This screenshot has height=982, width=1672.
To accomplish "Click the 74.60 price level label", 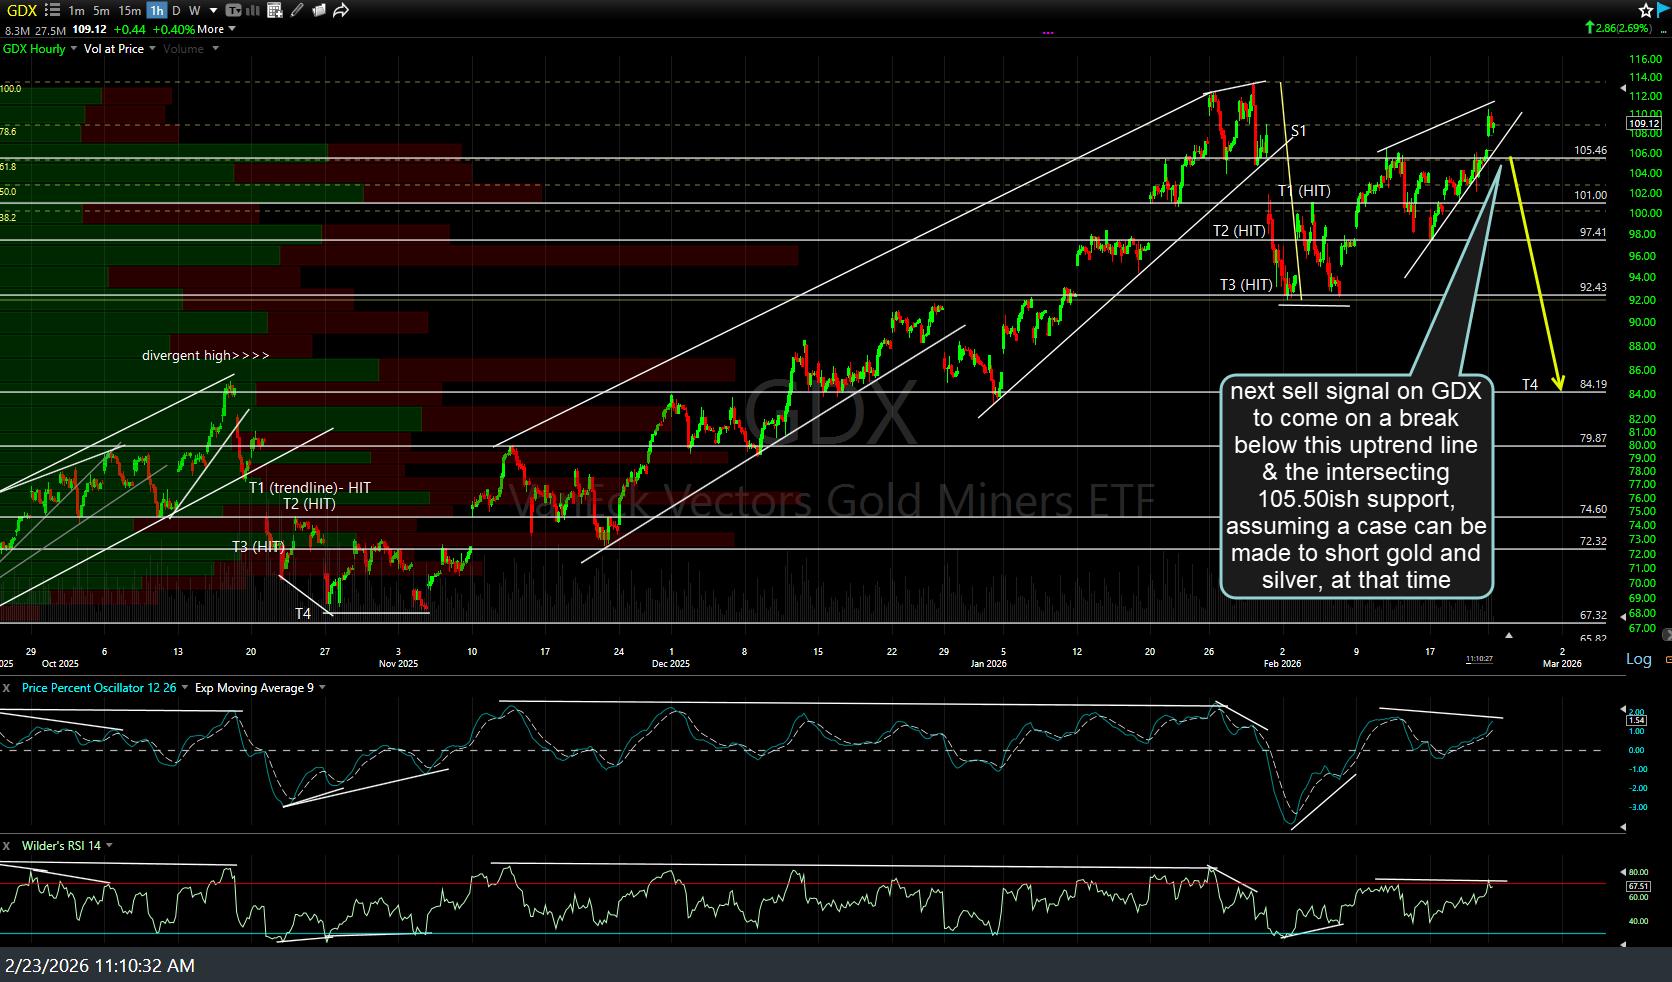I will coord(1593,510).
